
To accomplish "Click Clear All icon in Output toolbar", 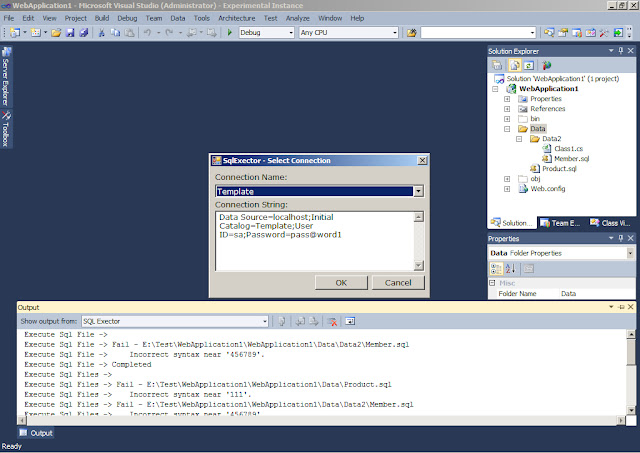I will (332, 322).
